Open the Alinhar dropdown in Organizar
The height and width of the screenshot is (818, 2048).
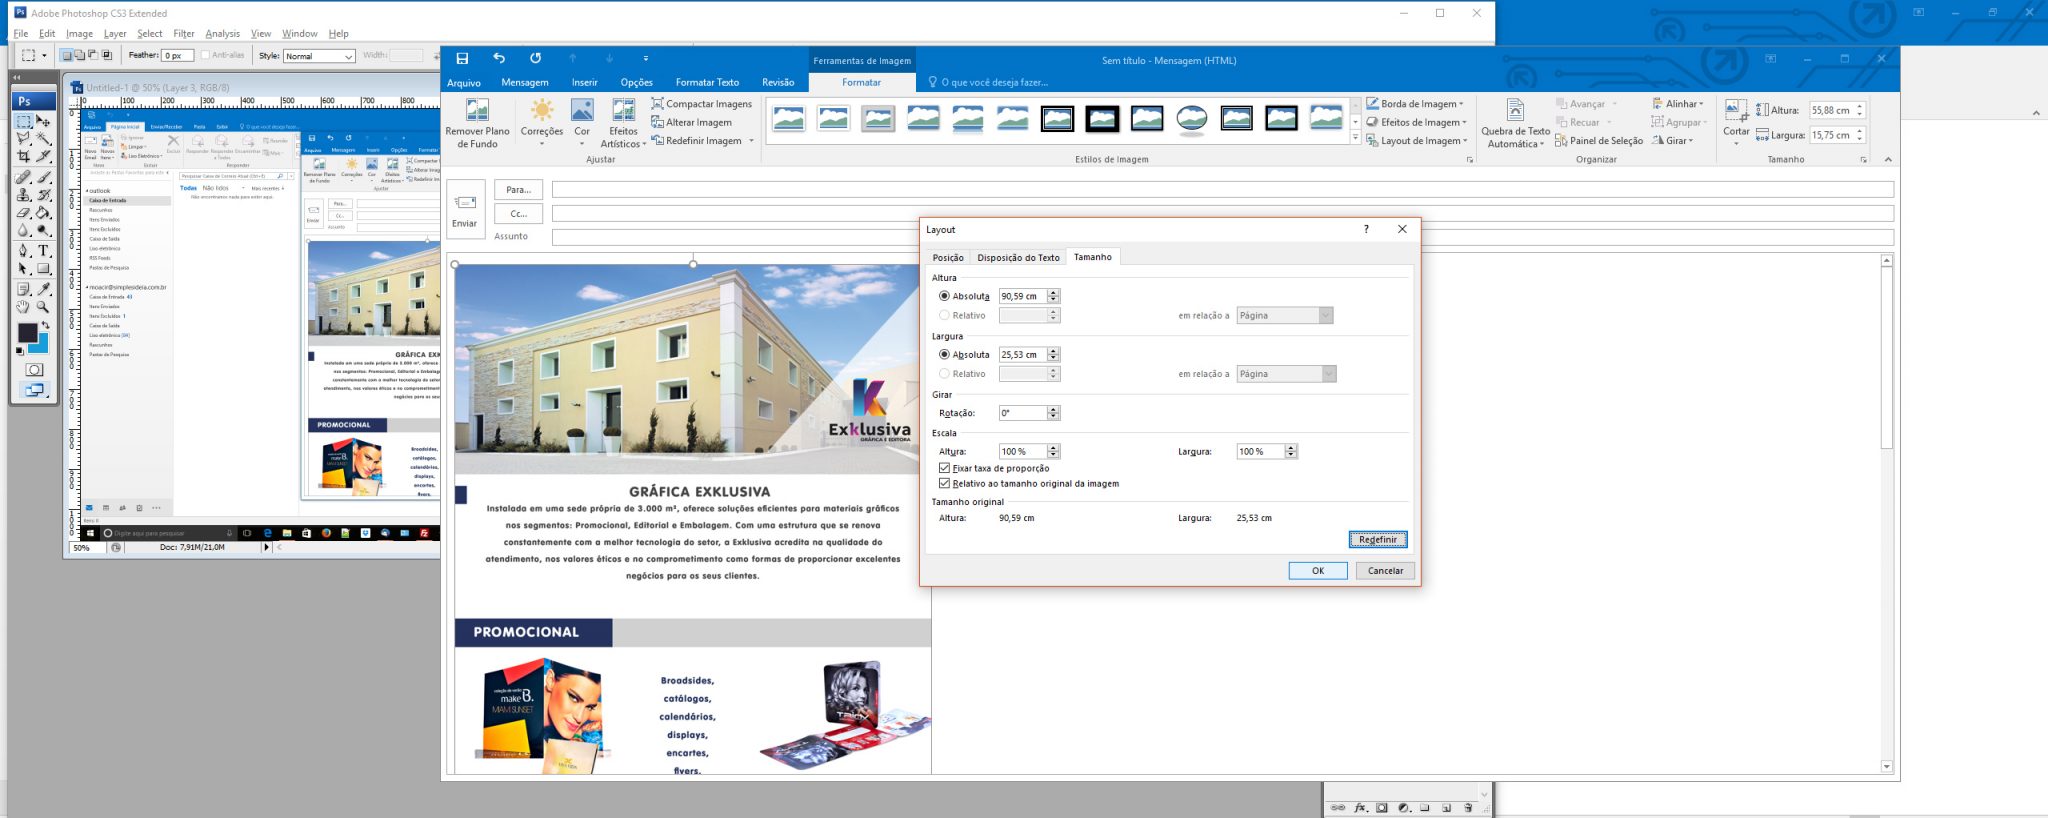coord(1678,104)
